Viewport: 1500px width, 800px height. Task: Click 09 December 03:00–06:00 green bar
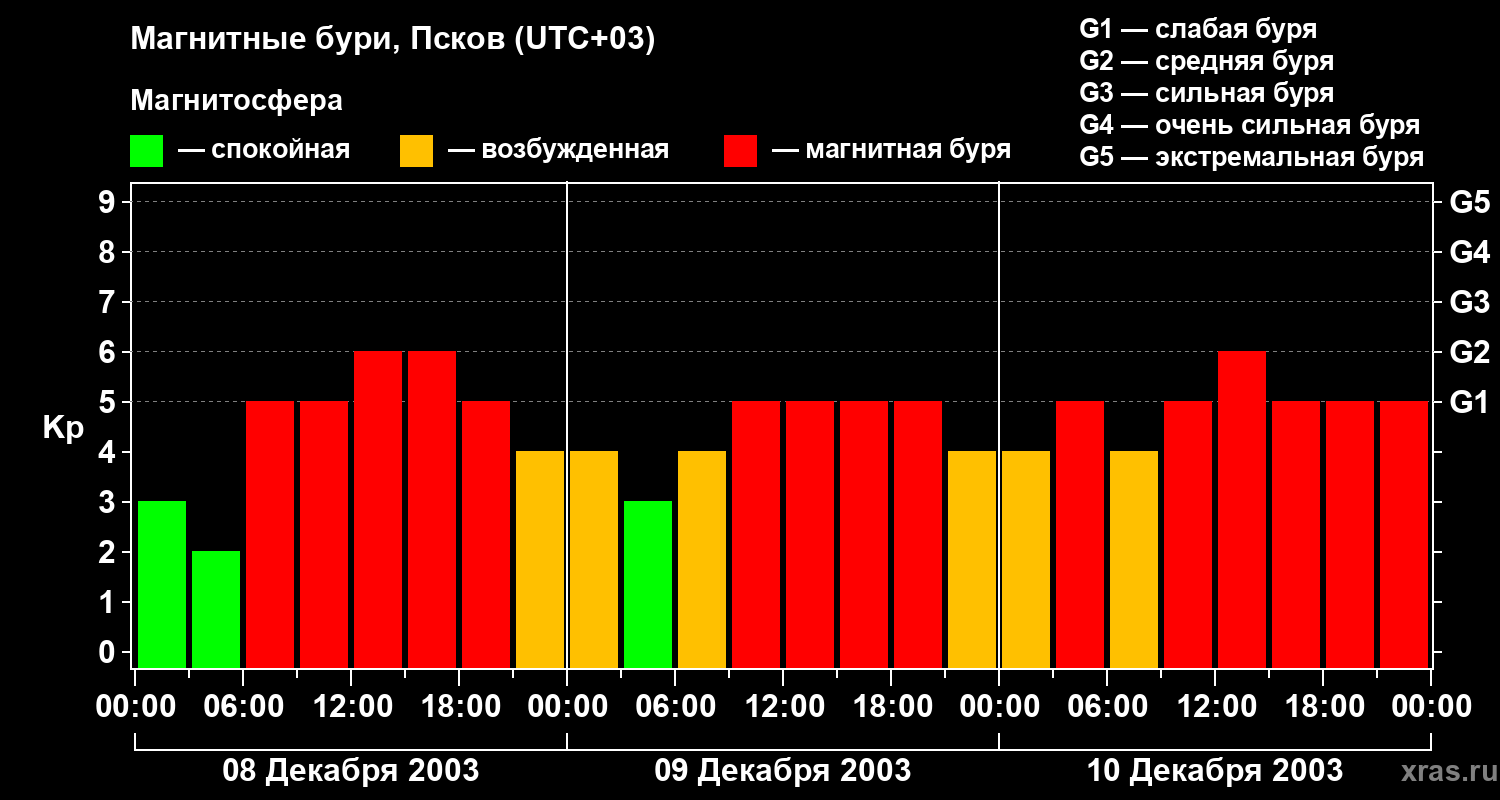(x=648, y=584)
